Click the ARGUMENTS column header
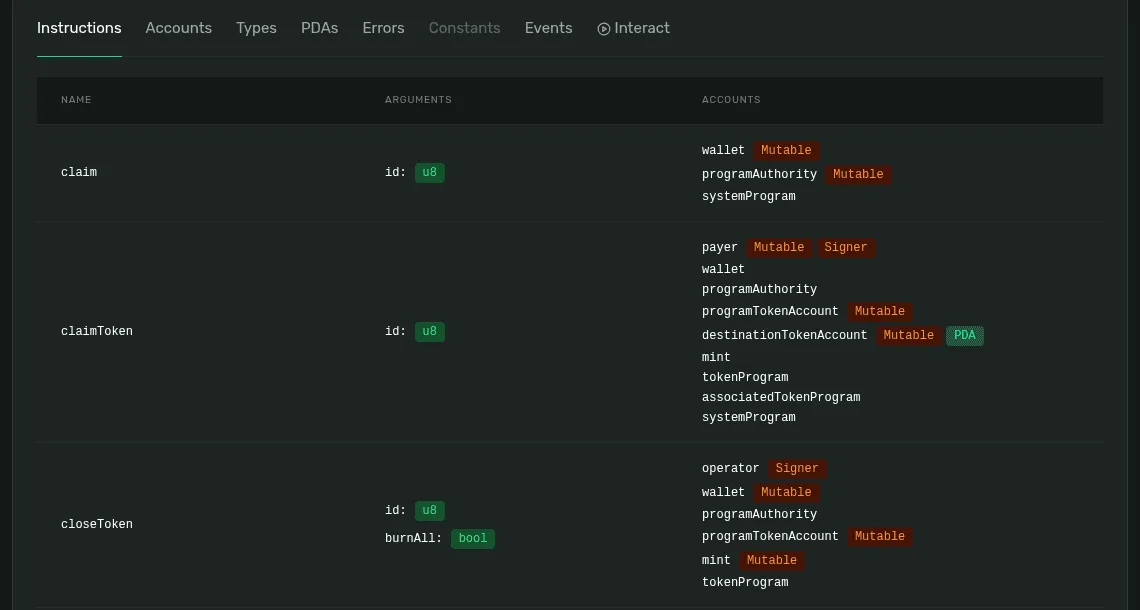The height and width of the screenshot is (610, 1140). point(418,100)
